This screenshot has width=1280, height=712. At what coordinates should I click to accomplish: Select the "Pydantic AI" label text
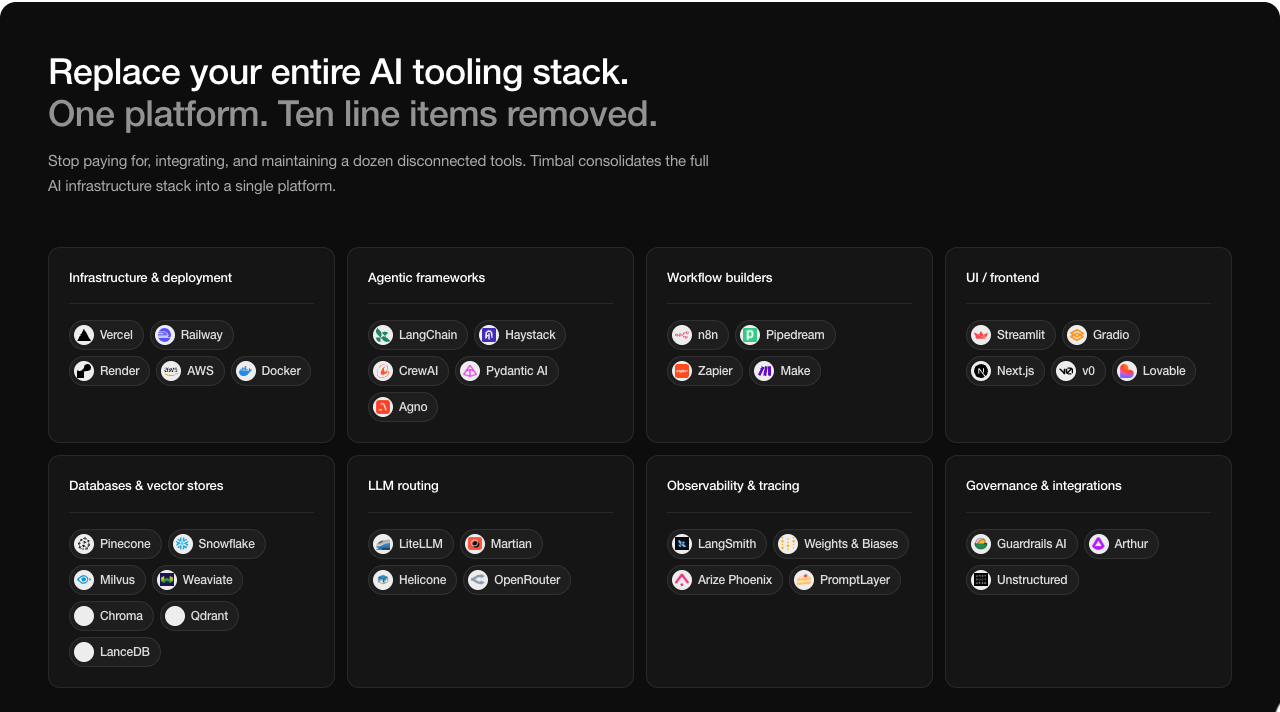click(x=517, y=371)
